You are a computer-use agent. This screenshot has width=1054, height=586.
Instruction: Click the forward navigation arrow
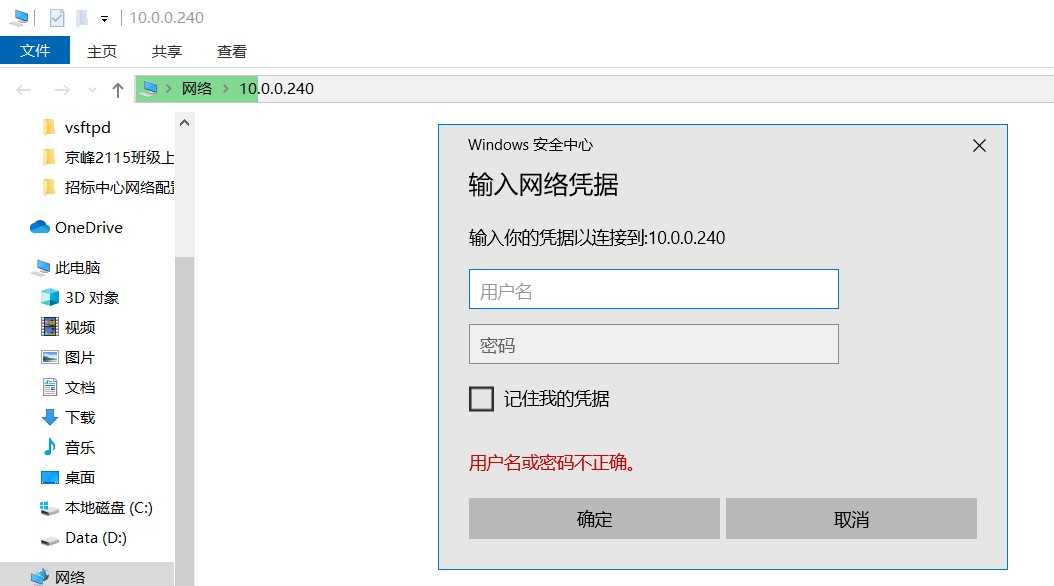point(62,89)
